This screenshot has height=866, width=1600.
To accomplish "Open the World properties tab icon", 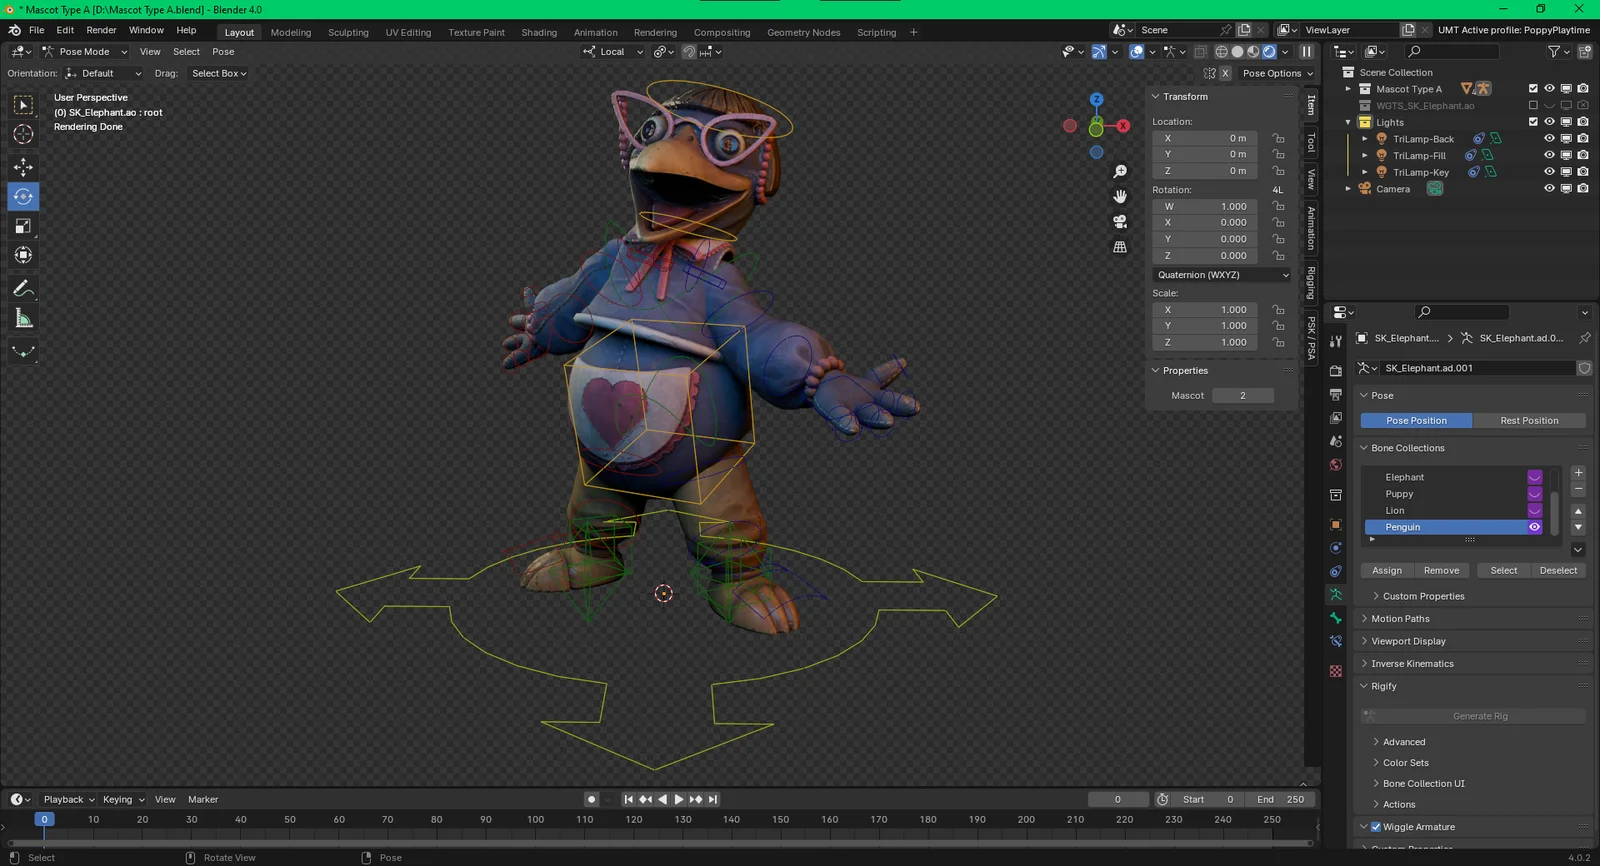I will pyautogui.click(x=1336, y=465).
